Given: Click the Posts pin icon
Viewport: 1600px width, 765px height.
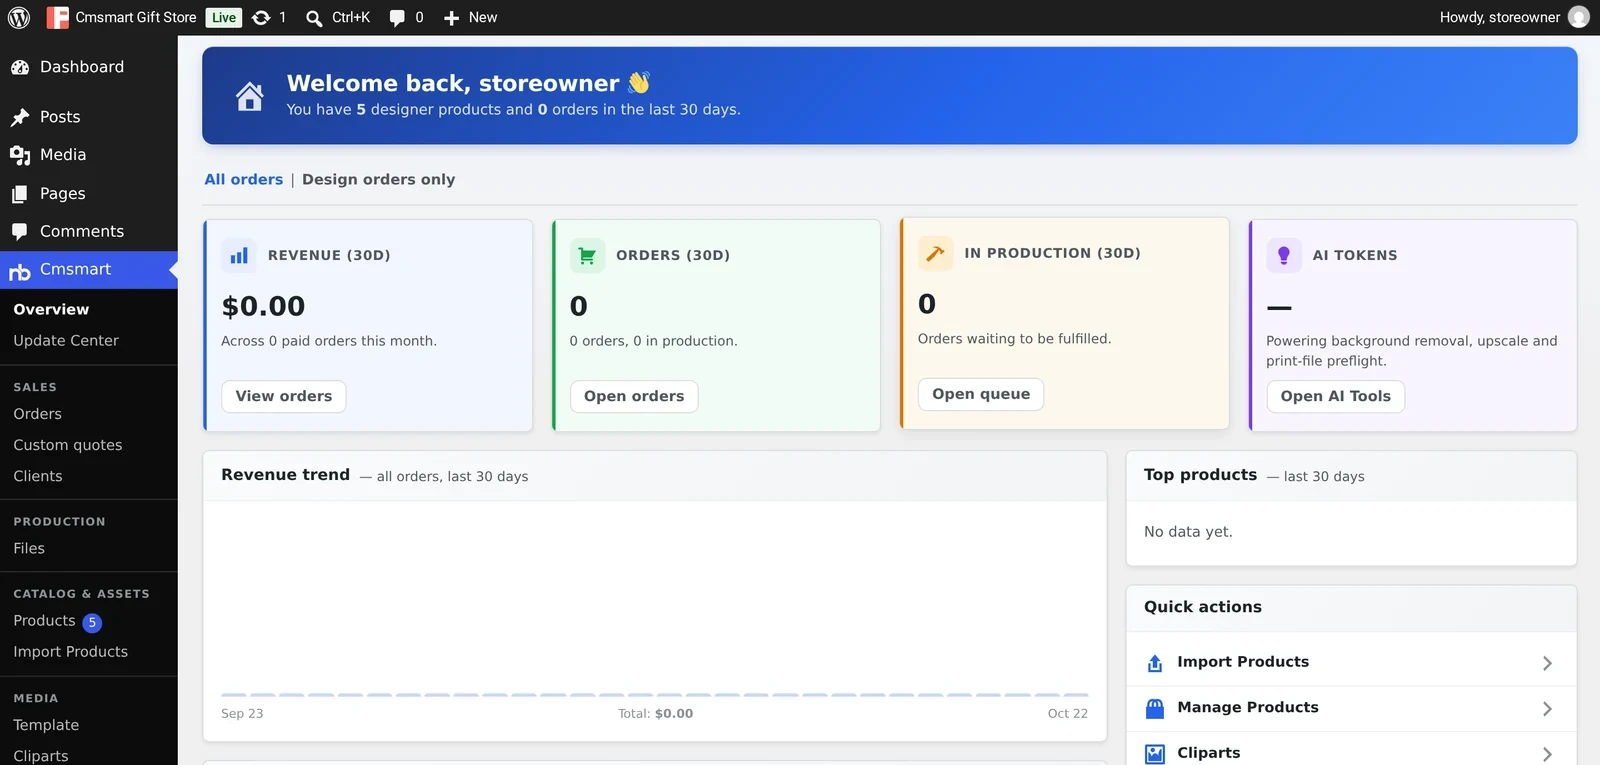Looking at the screenshot, I should click(x=20, y=118).
